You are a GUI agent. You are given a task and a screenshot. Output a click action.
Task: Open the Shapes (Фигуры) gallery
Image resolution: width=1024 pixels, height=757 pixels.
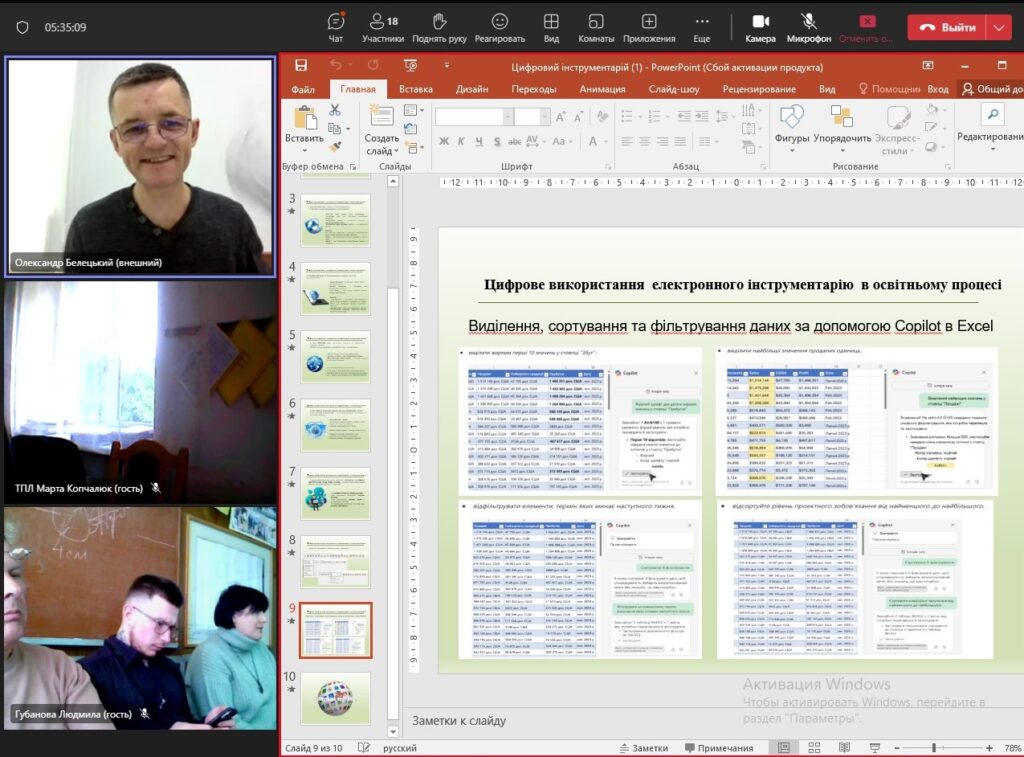pos(791,124)
